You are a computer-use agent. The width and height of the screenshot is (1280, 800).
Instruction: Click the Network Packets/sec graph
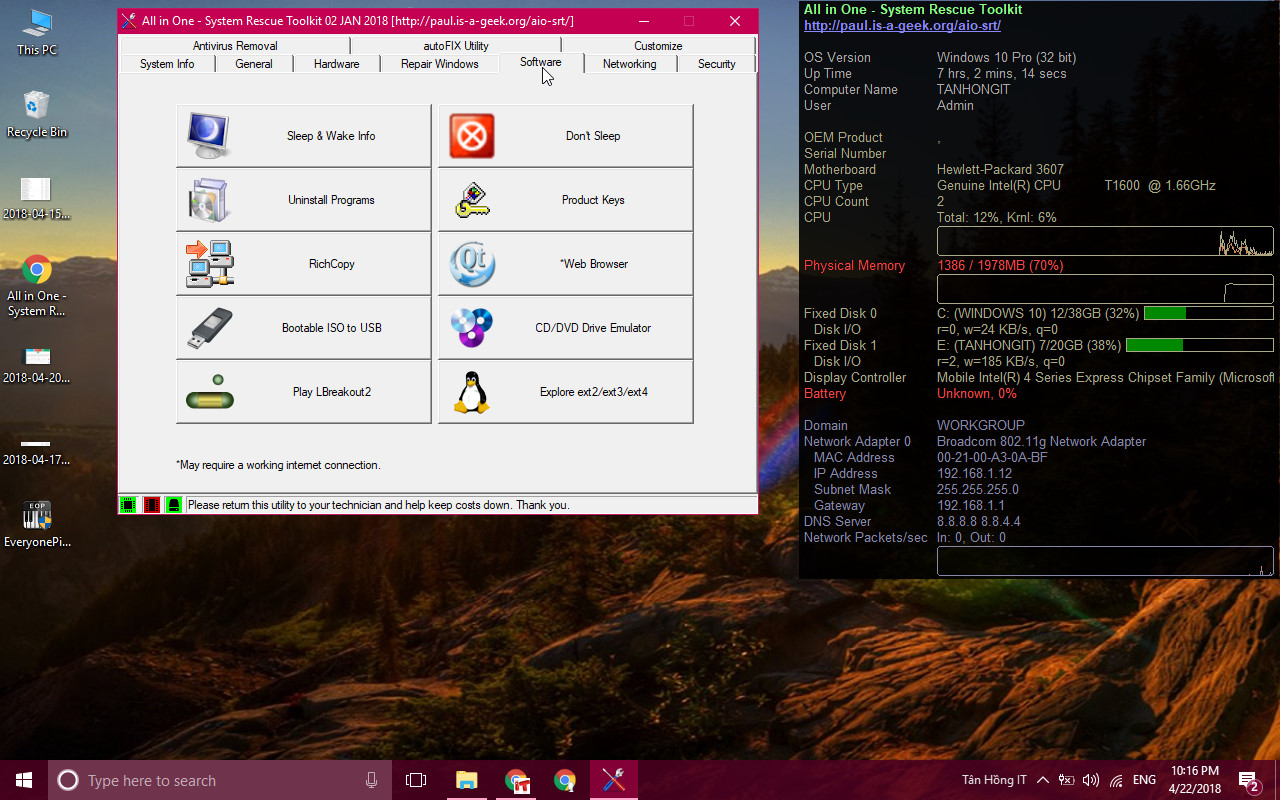coord(1106,561)
